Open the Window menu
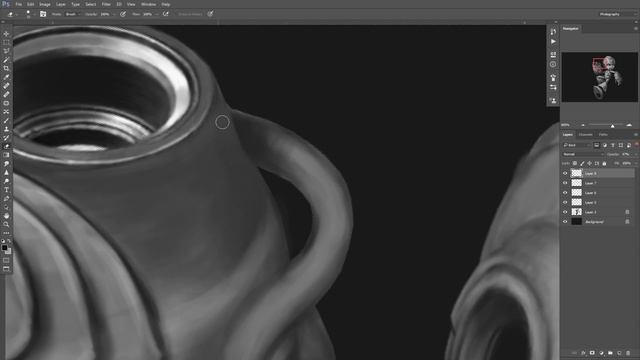The image size is (640, 360). pos(149,4)
